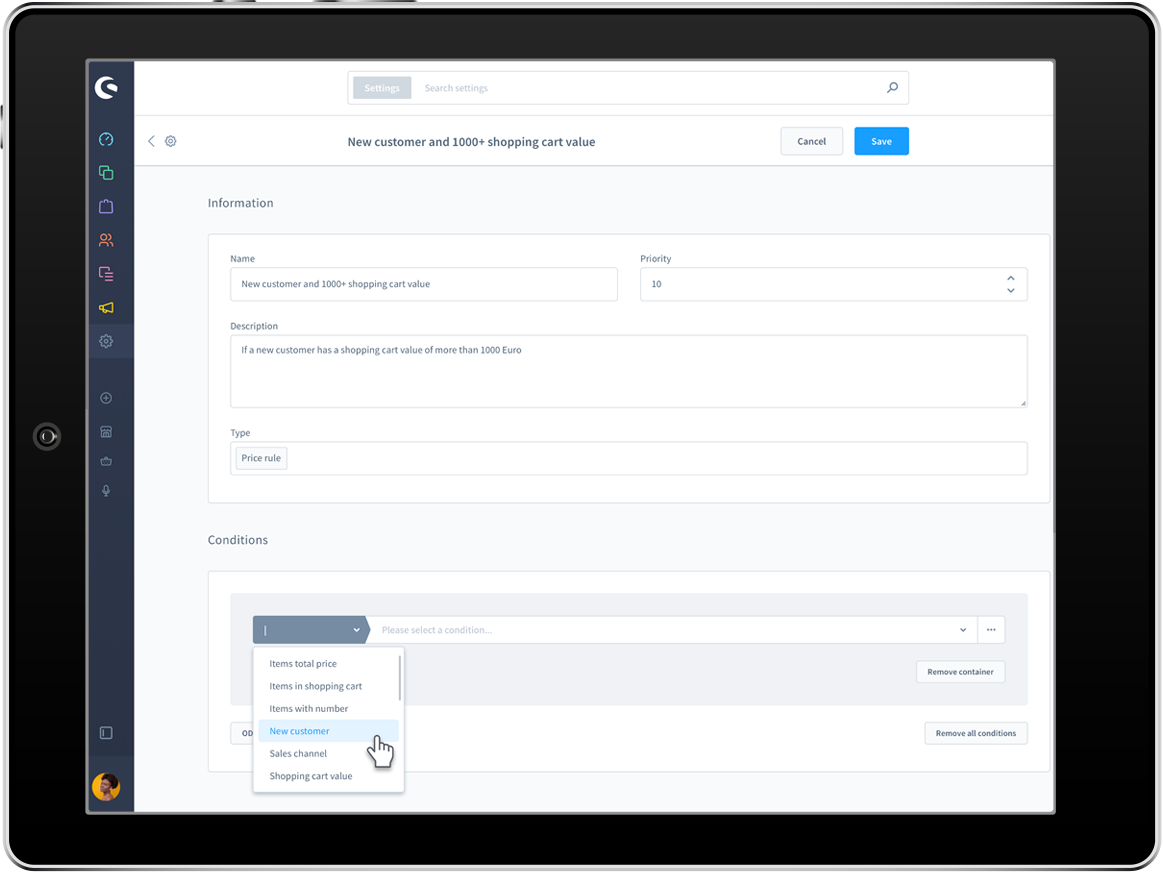Open the Settings gear in sidebar
Image resolution: width=1163 pixels, height=872 pixels.
[106, 341]
